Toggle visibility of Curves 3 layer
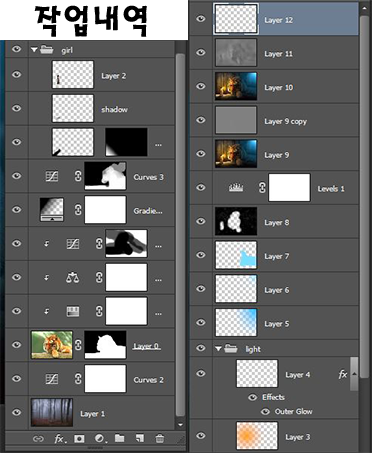The width and height of the screenshot is (372, 453). (16, 176)
